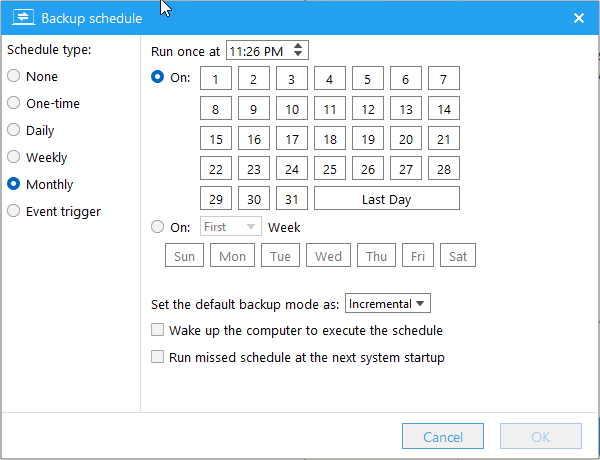Image resolution: width=600 pixels, height=460 pixels.
Task: Select day 7 of the month
Action: (443, 79)
